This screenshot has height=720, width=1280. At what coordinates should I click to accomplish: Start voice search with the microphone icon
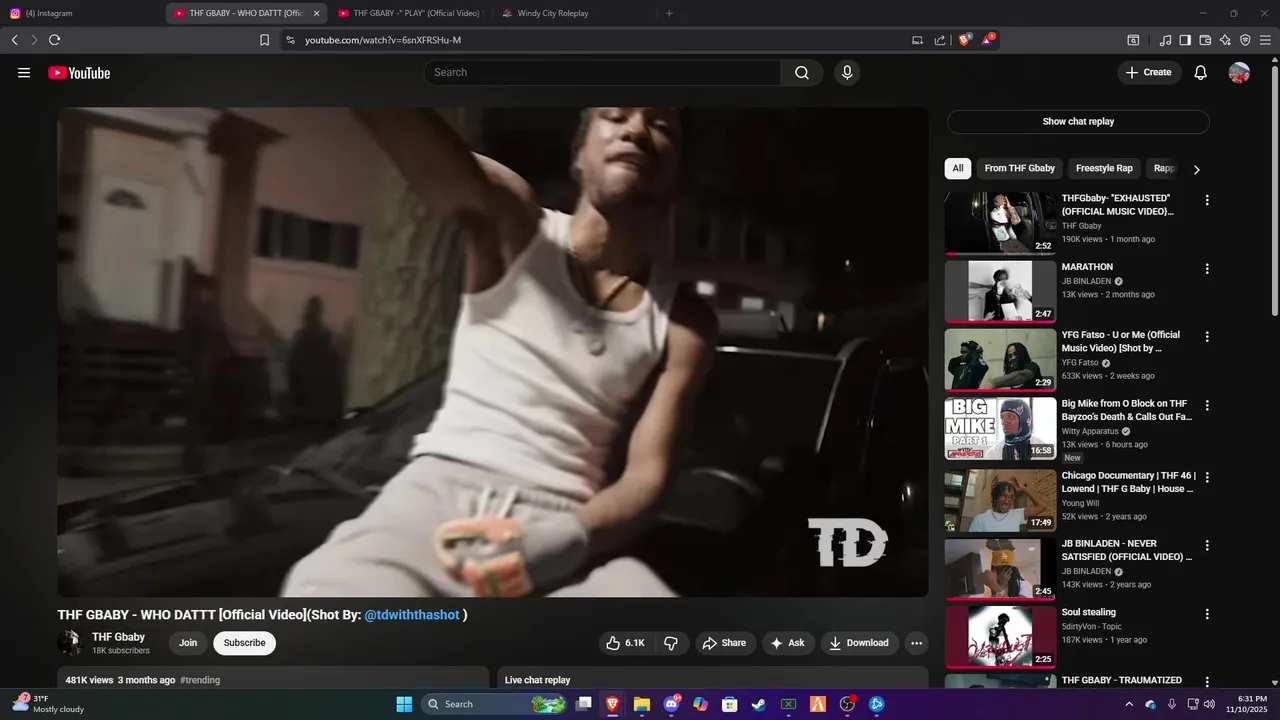click(847, 72)
